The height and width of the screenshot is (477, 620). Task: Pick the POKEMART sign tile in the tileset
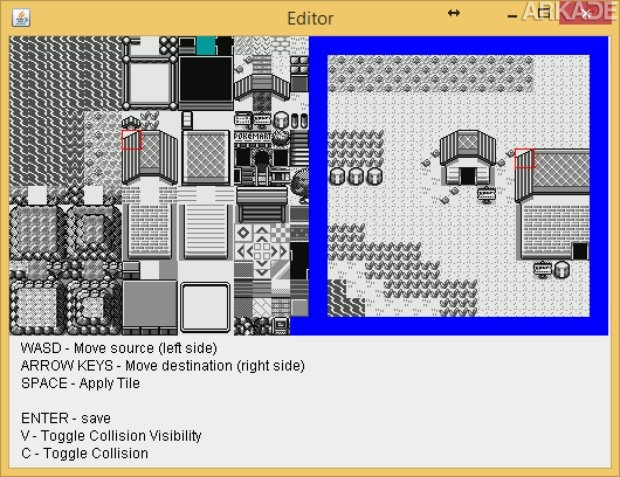(x=253, y=136)
